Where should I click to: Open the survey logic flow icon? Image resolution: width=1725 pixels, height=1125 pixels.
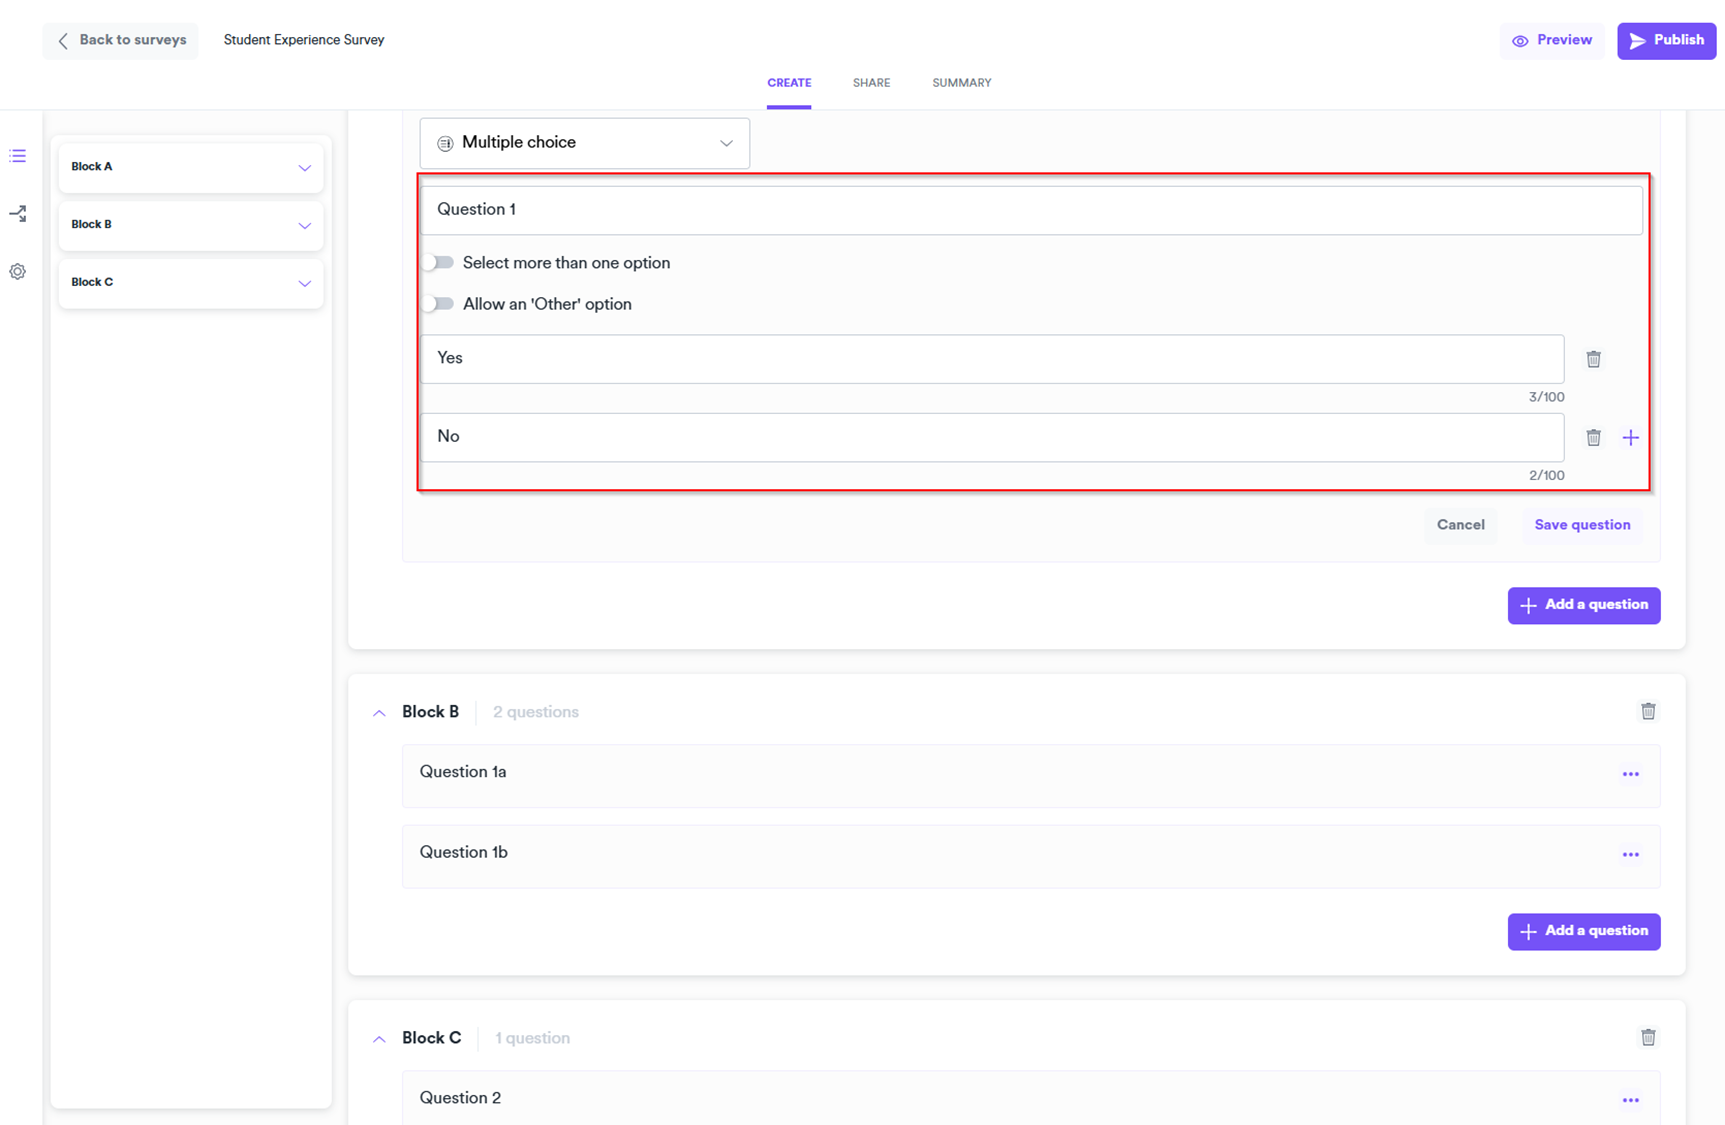(18, 214)
